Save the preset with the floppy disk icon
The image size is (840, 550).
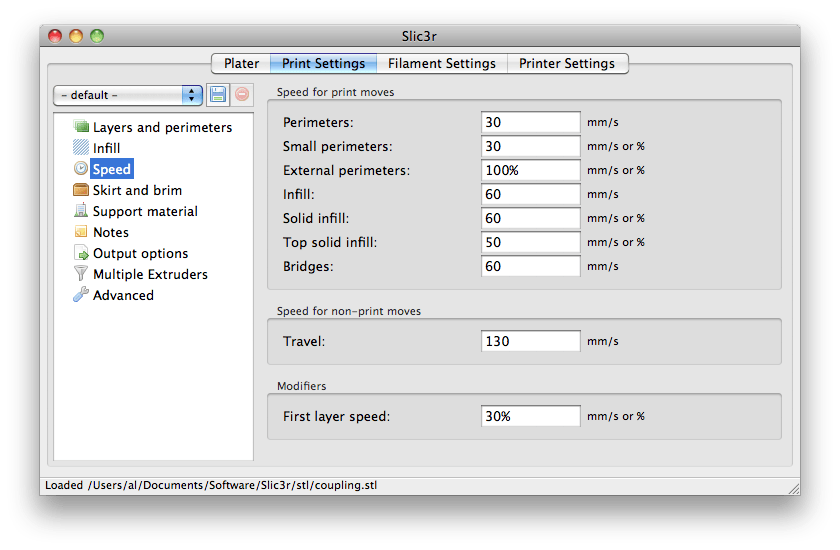coord(218,95)
